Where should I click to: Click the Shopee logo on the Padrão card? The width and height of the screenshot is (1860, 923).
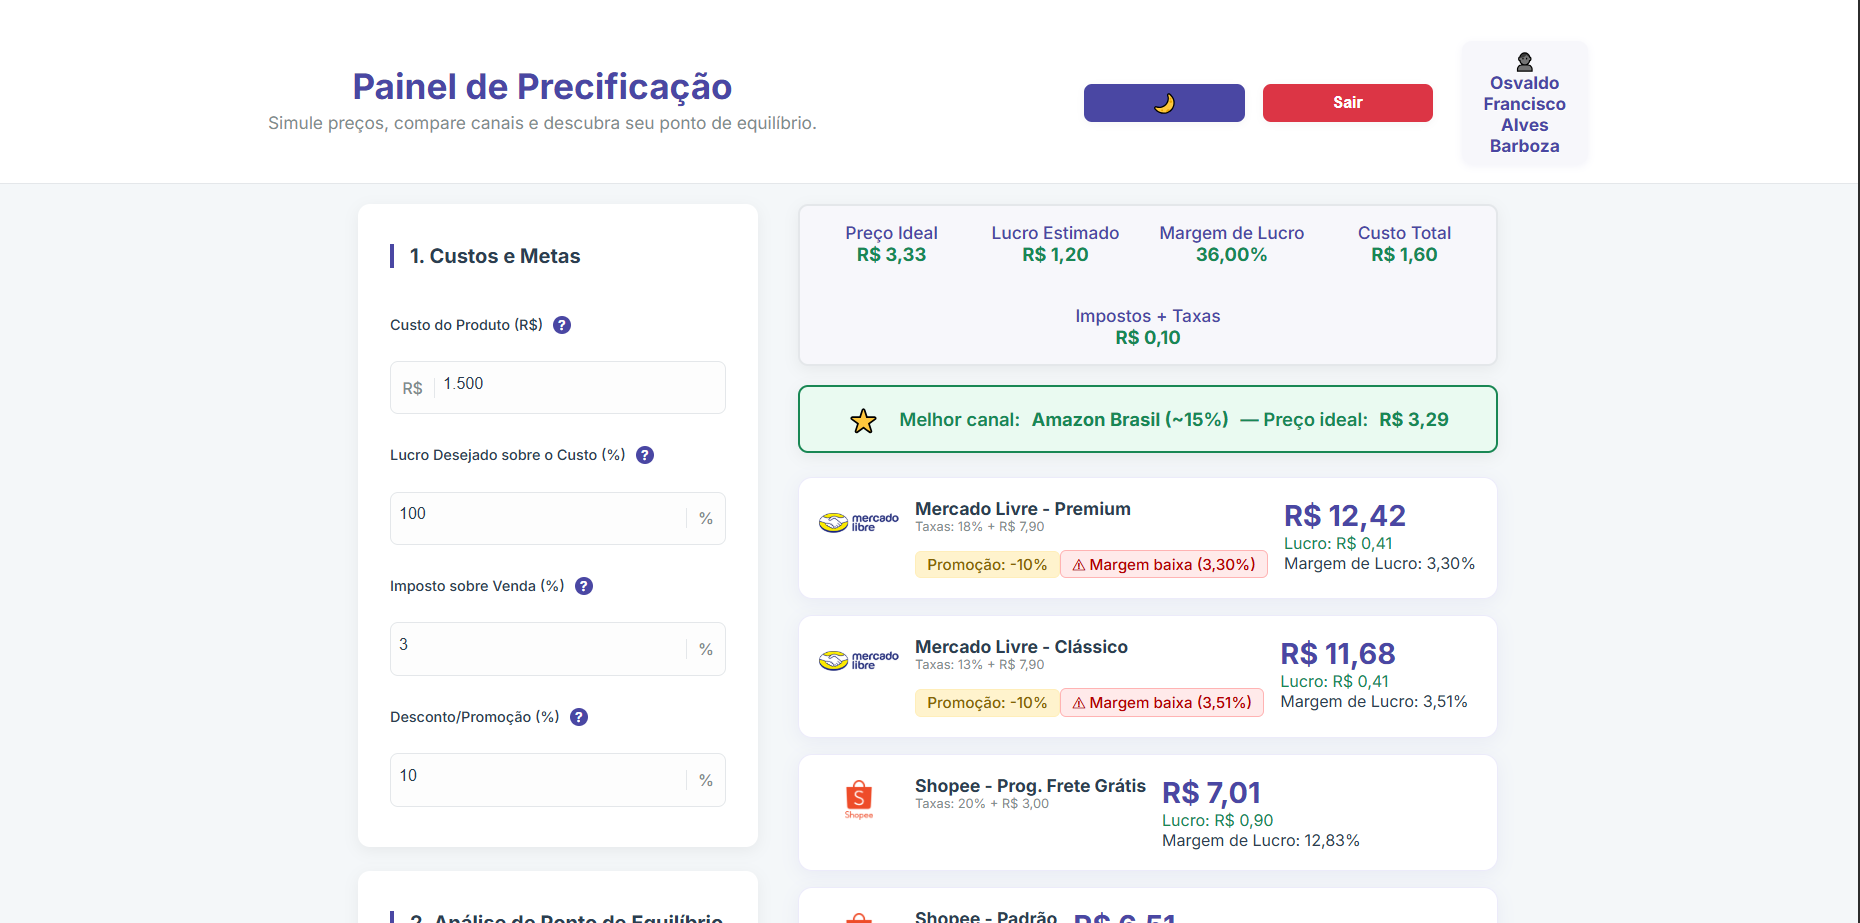pyautogui.click(x=858, y=915)
